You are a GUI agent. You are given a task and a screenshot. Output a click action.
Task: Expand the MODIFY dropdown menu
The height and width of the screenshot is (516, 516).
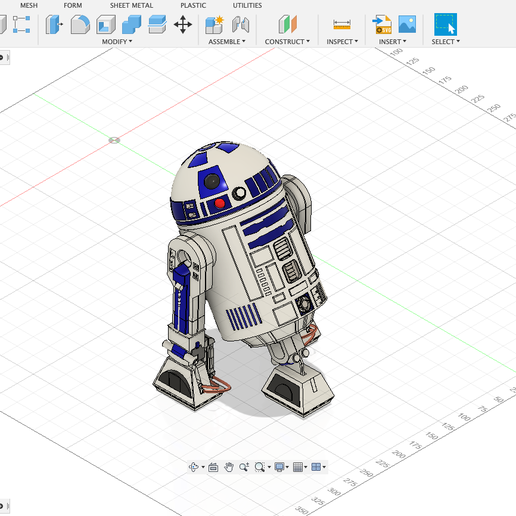click(117, 42)
